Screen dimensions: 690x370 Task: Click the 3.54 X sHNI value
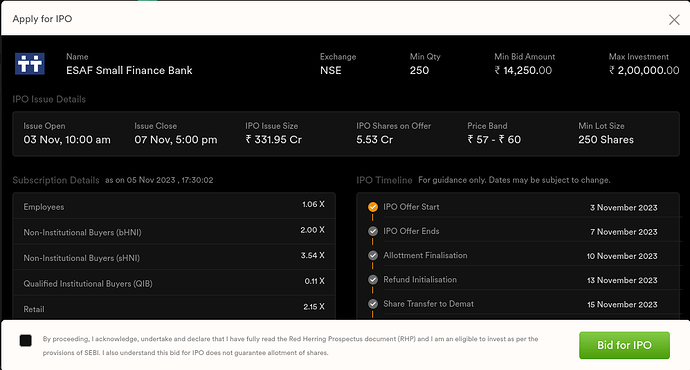312,255
